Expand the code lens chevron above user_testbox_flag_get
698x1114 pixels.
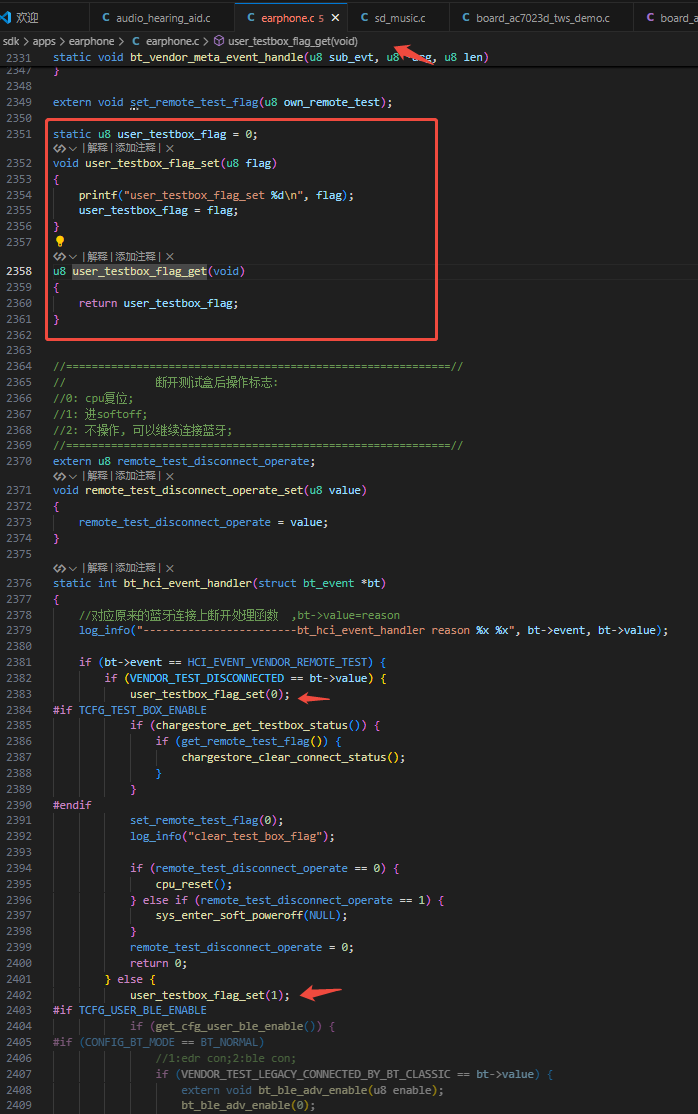point(73,256)
